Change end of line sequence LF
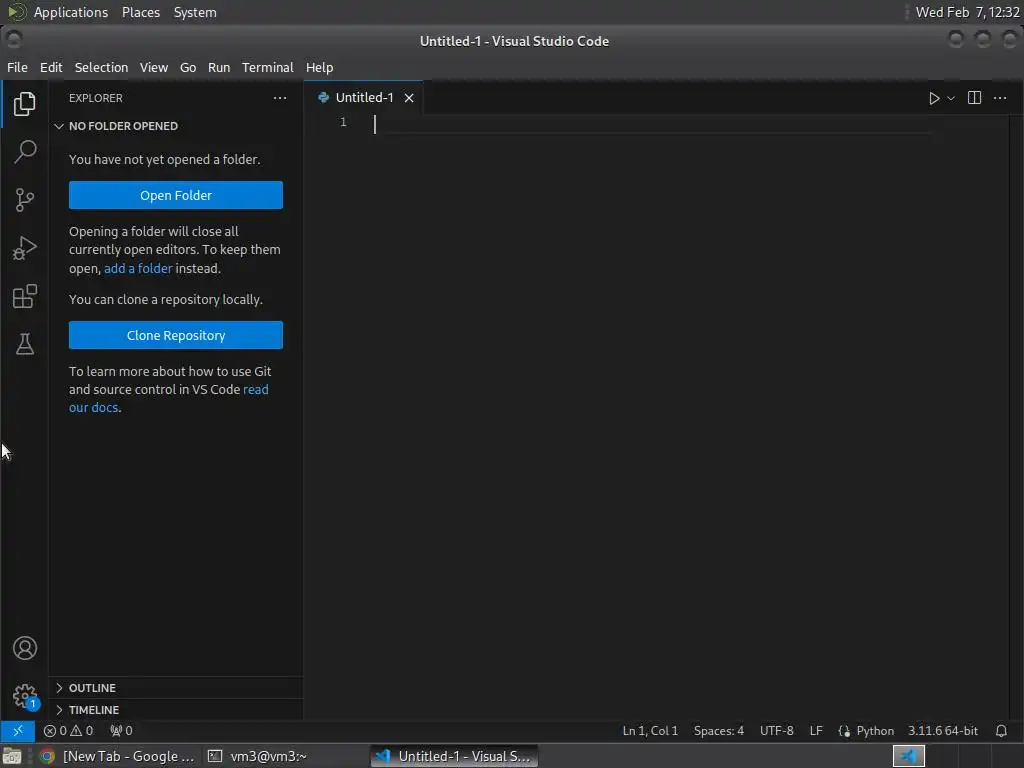This screenshot has width=1024, height=768. (816, 731)
